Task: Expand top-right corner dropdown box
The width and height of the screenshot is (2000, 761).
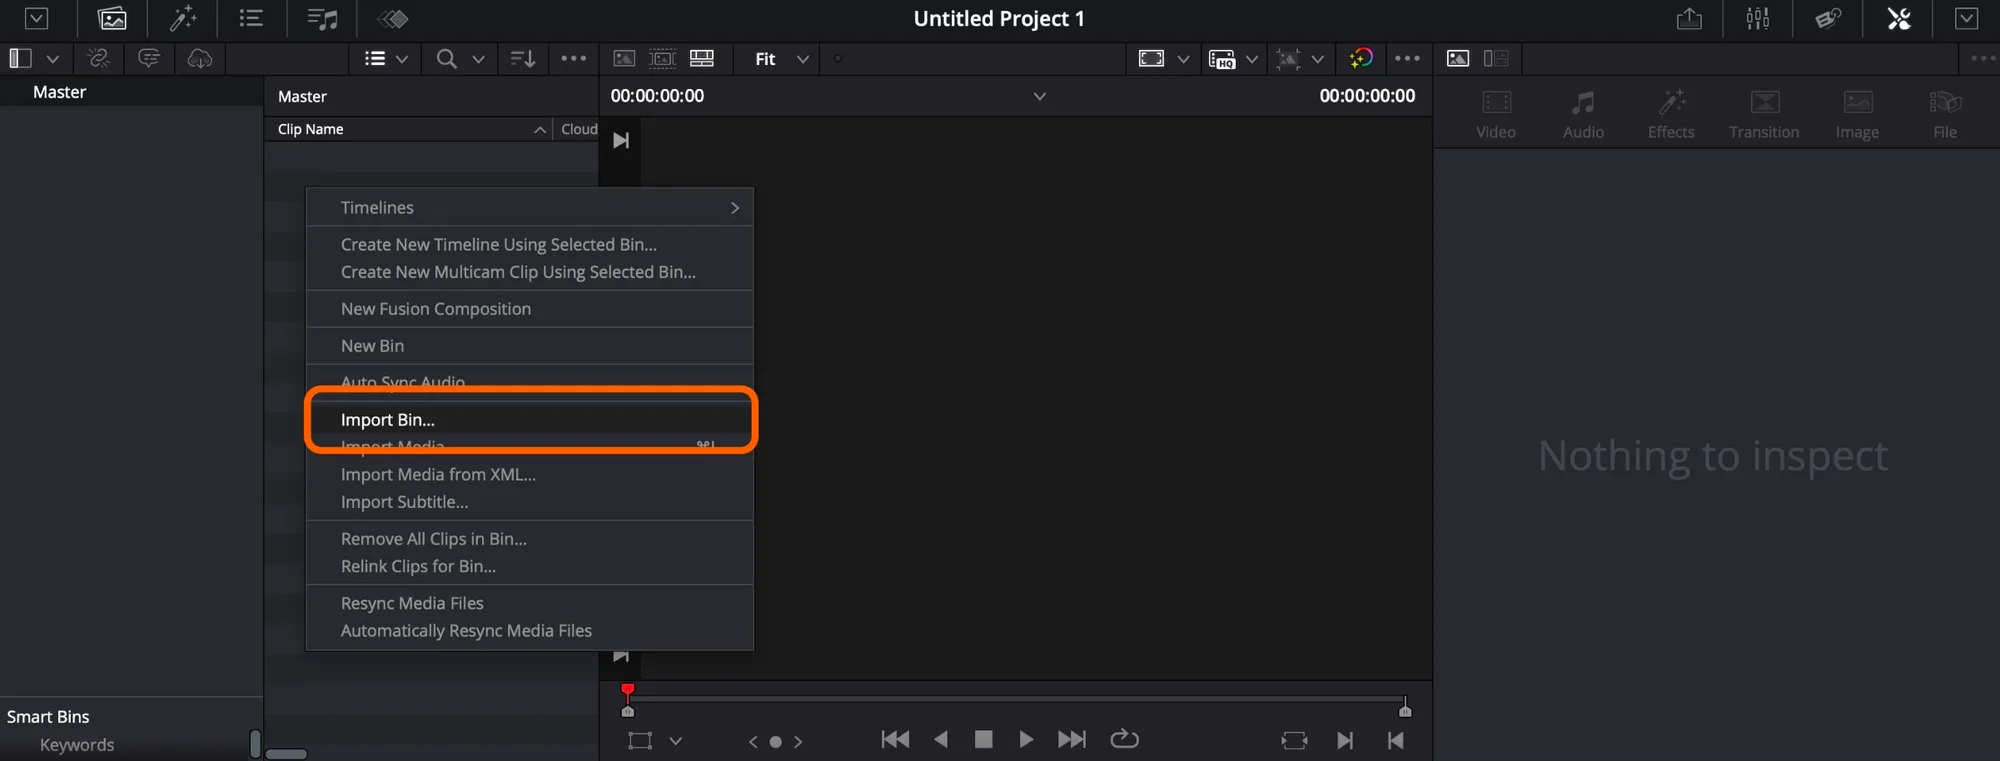Action: [x=1966, y=18]
